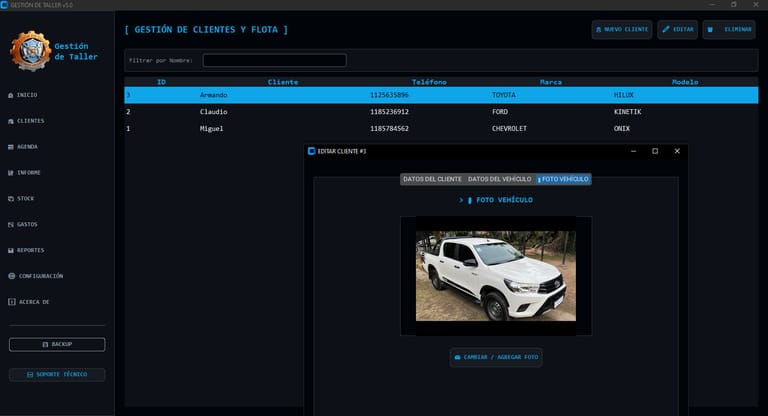Click the Backup button
Screen dimensions: 768x416
(x=57, y=344)
